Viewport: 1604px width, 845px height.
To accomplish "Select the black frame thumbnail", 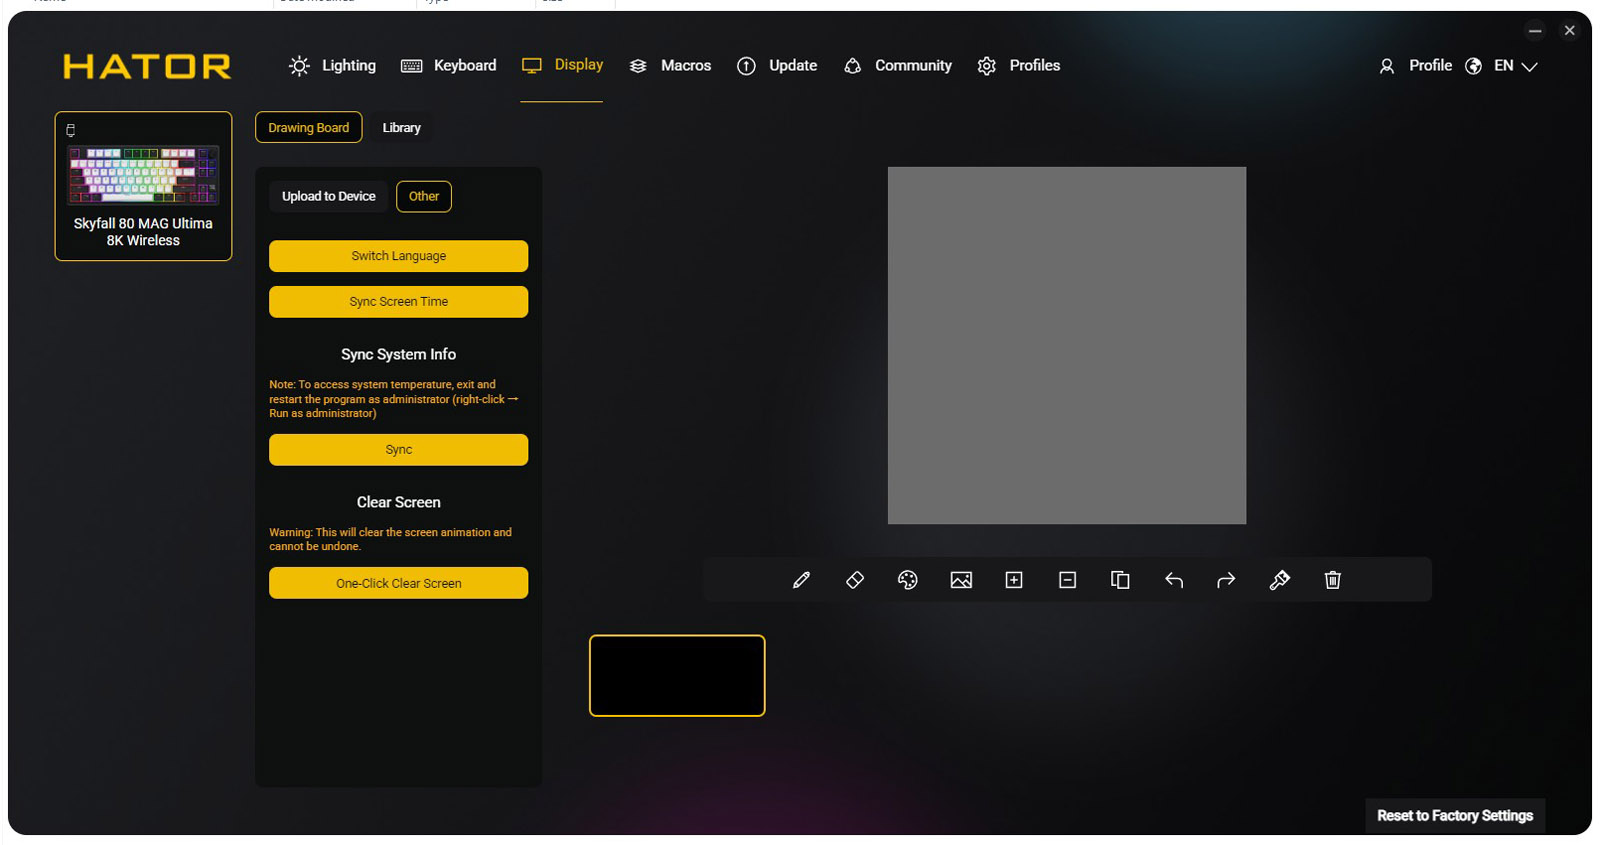I will [x=677, y=676].
